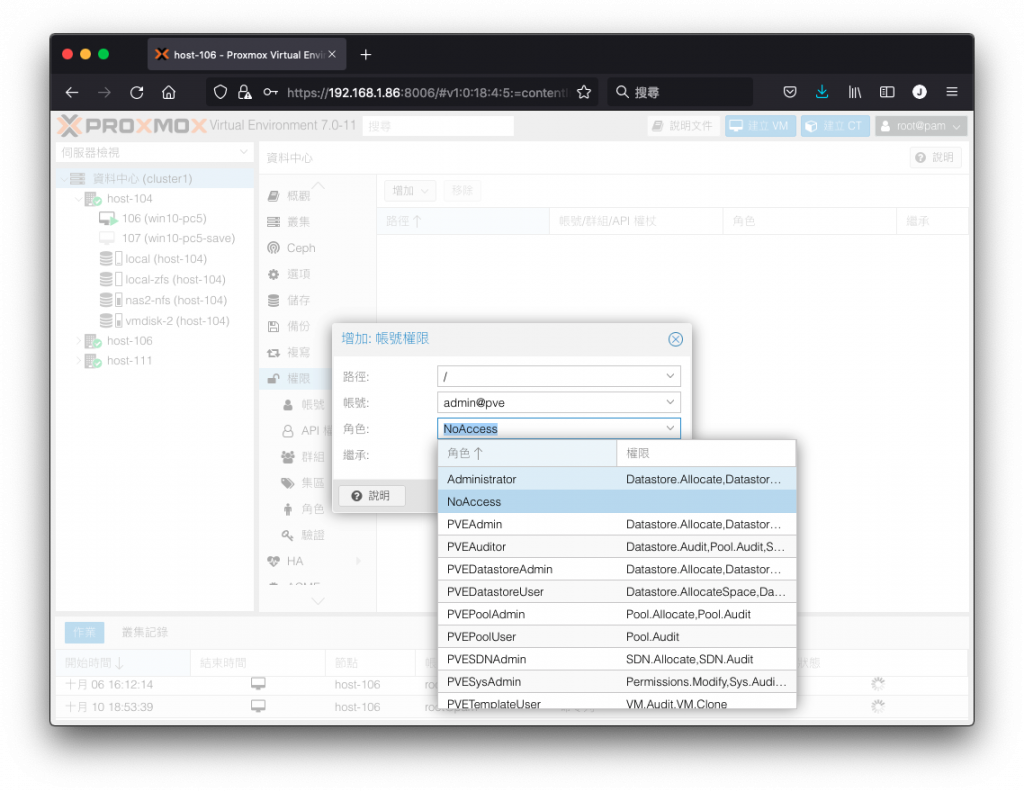This screenshot has width=1024, height=792.
Task: Go back with the browser back arrow
Action: (72, 92)
